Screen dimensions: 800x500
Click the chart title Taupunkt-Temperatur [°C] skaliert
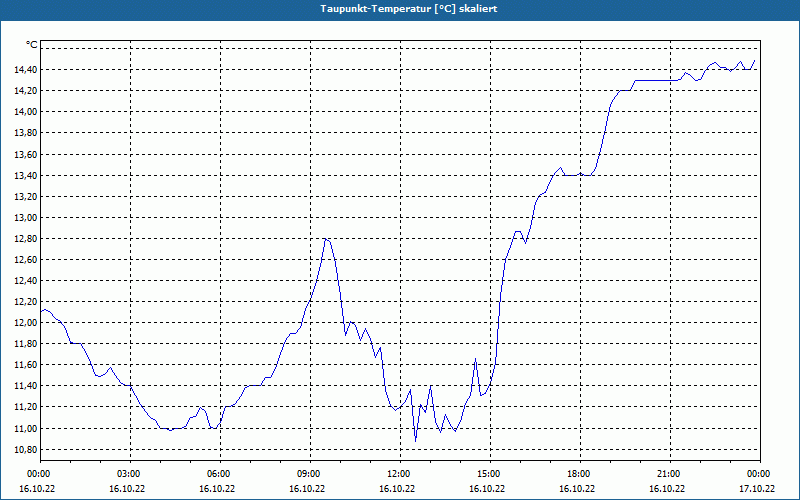409,9
